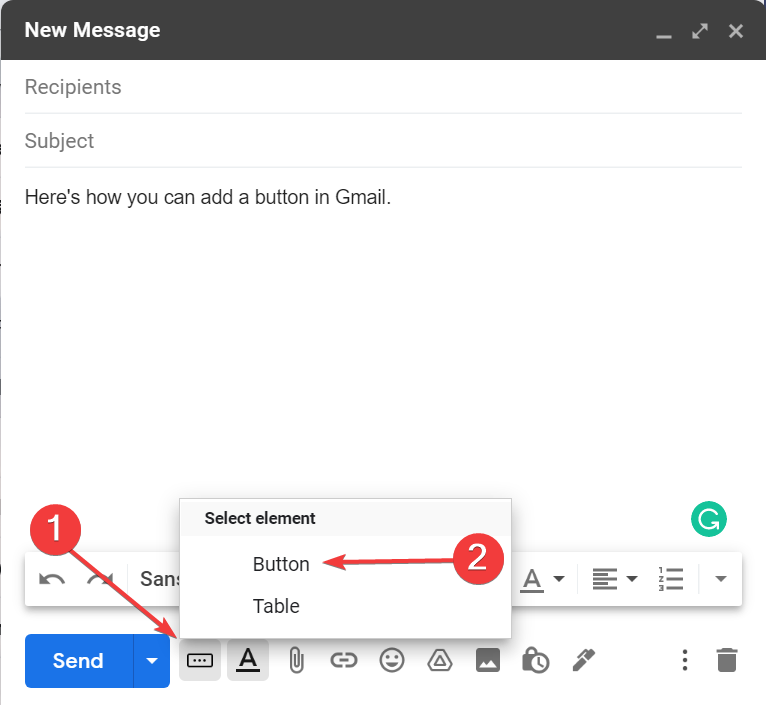Open the insert link icon
The height and width of the screenshot is (705, 766).
[343, 660]
